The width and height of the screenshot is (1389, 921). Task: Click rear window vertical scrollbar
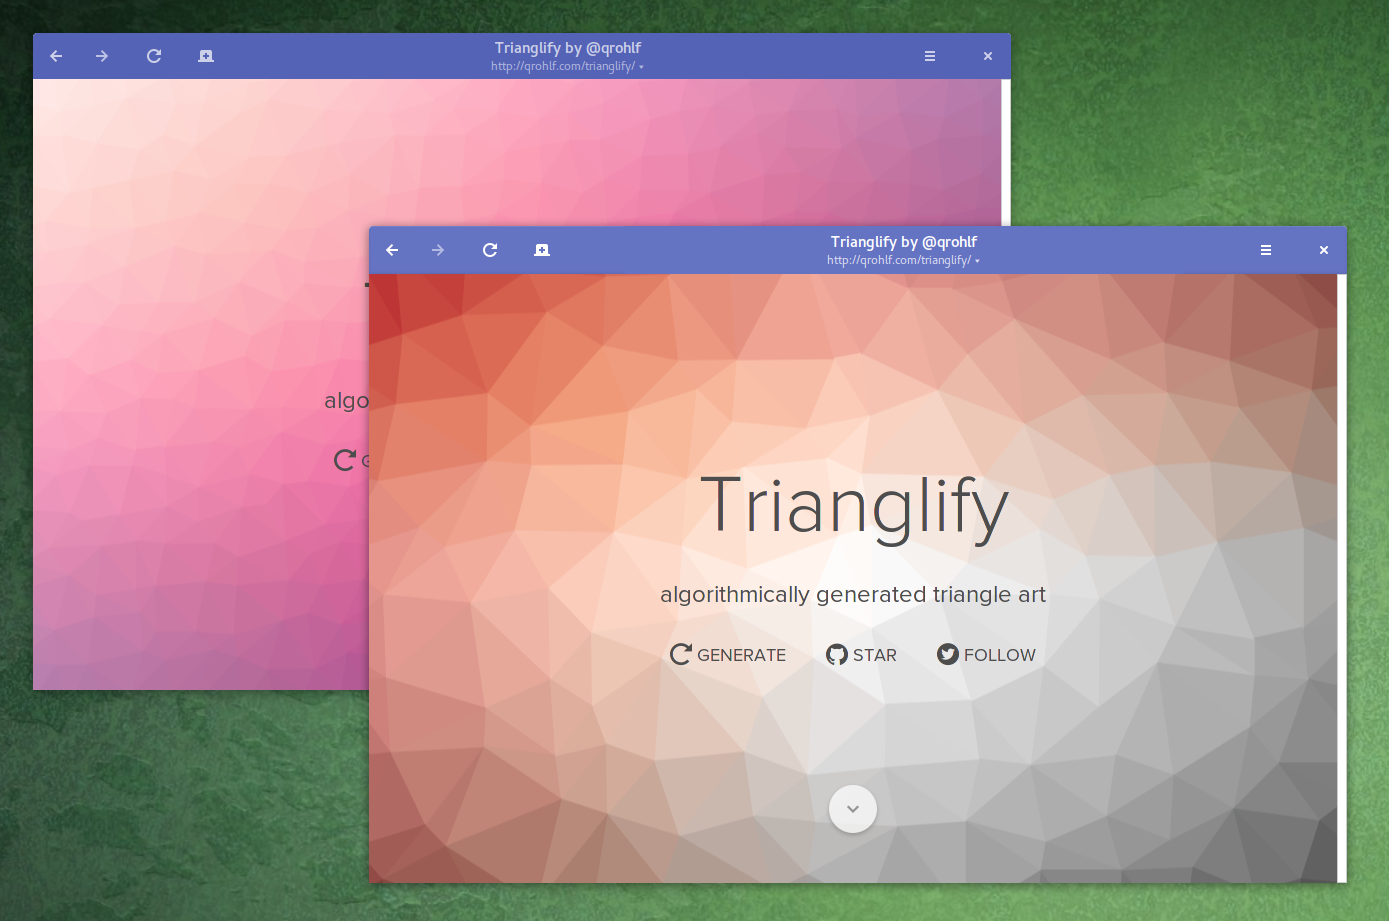click(1006, 153)
